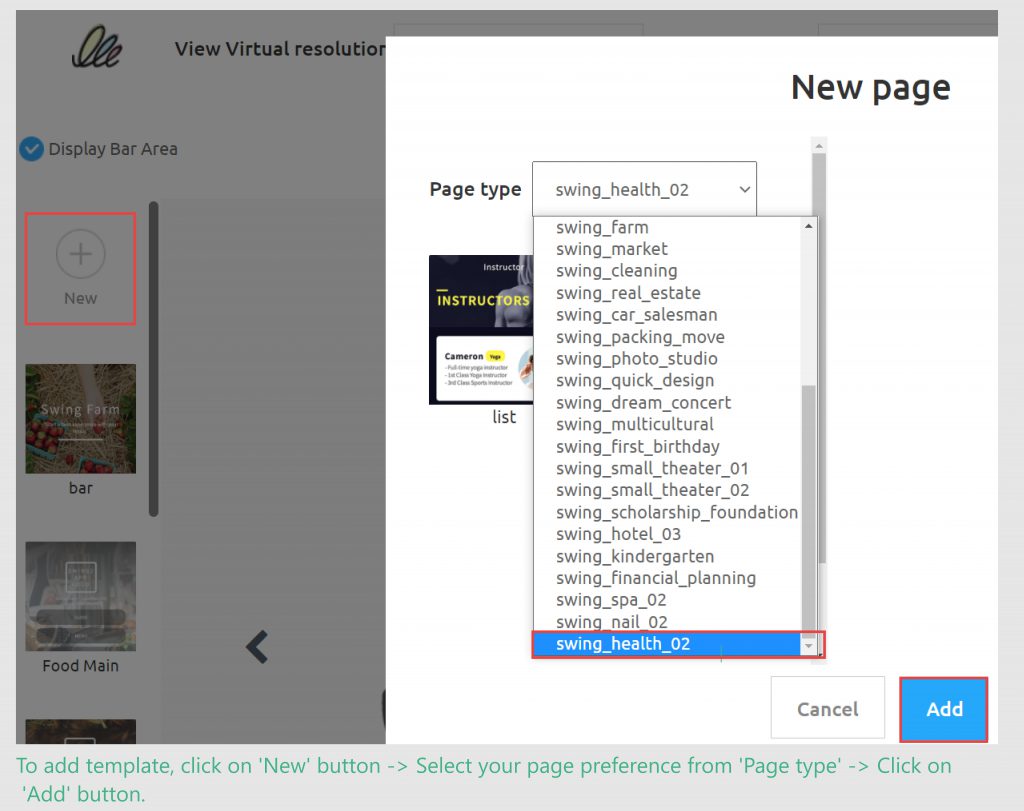Click the Add button
The height and width of the screenshot is (811, 1024).
tap(943, 709)
